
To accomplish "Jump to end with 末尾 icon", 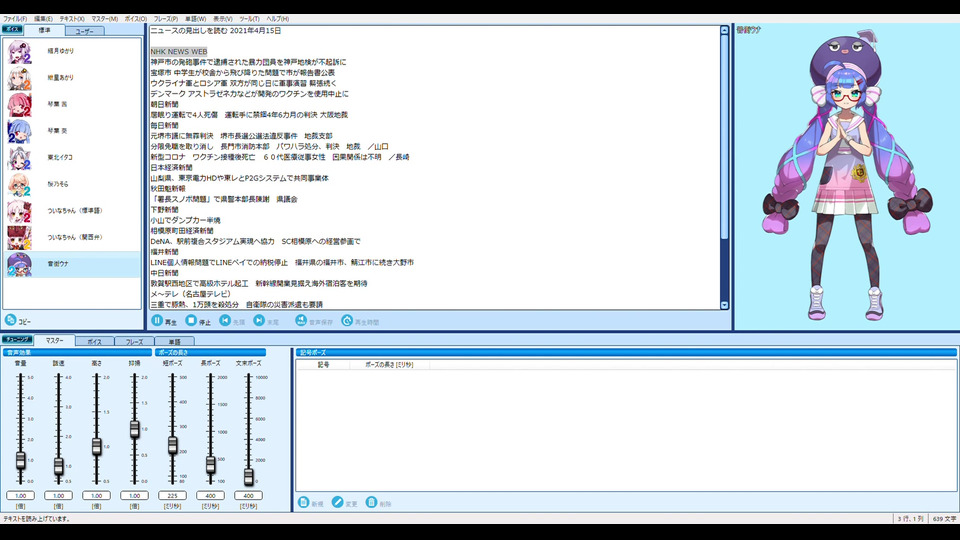I will tap(259, 320).
